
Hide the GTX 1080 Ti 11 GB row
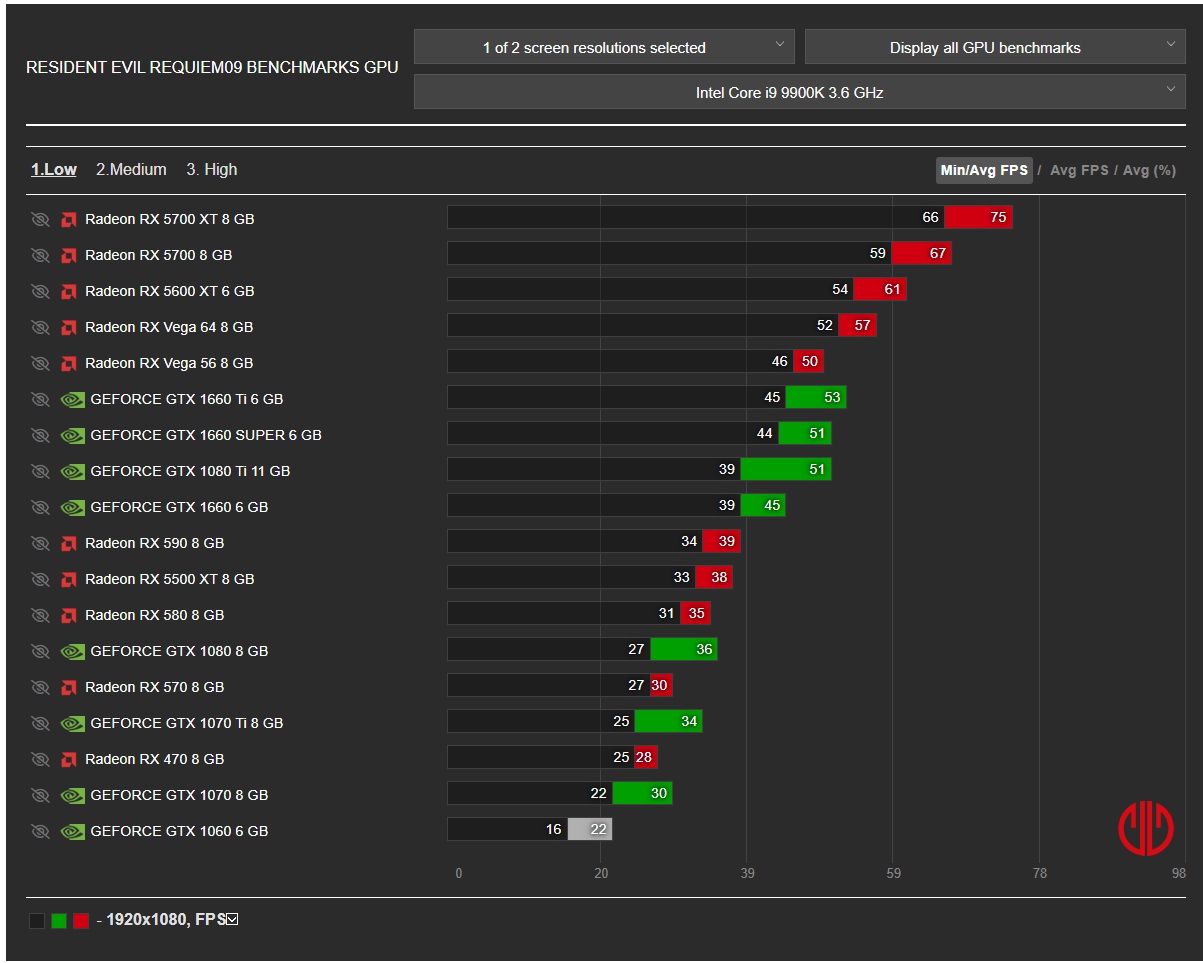pyautogui.click(x=40, y=471)
